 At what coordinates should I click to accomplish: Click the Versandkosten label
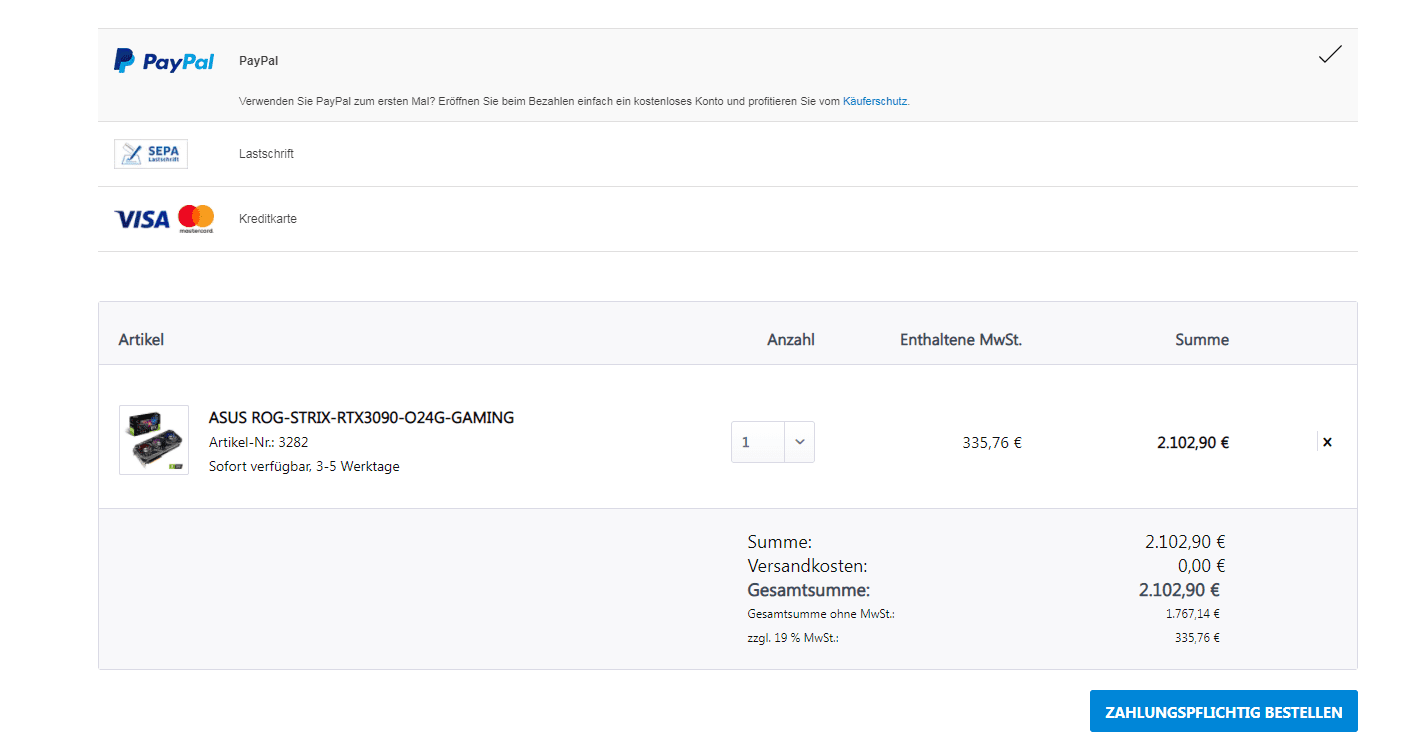point(807,566)
